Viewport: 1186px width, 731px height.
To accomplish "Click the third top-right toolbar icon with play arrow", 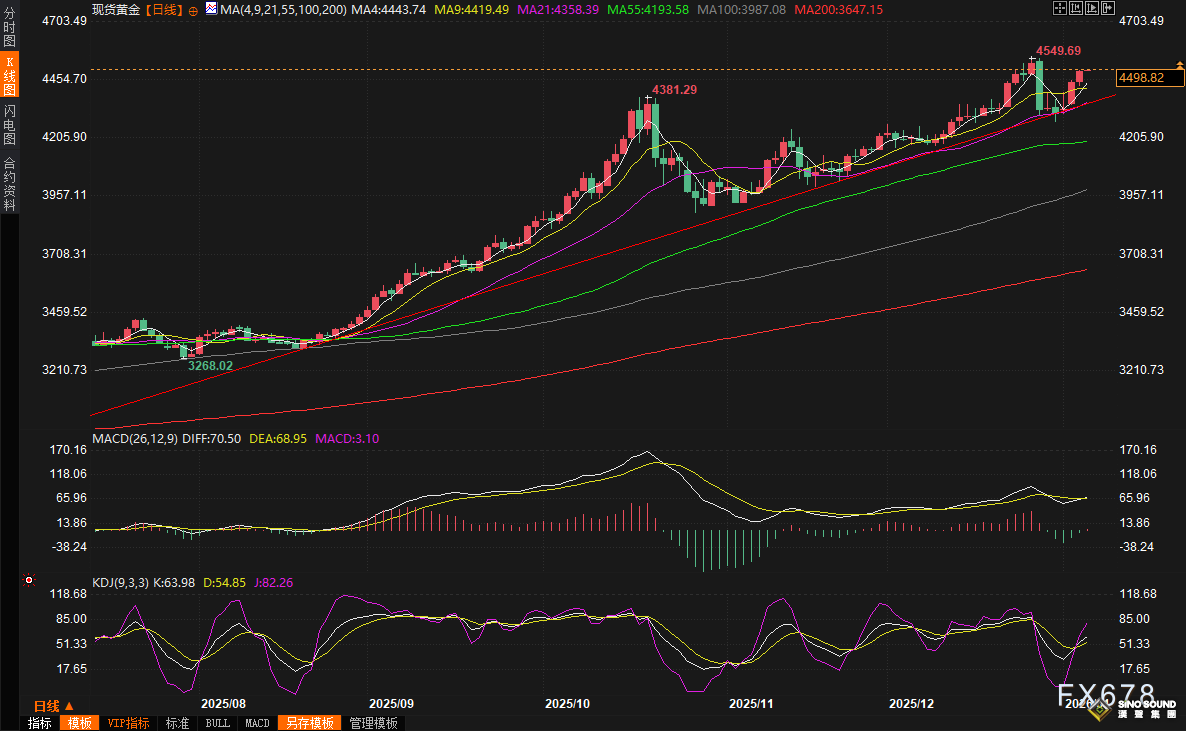I will pyautogui.click(x=1094, y=8).
